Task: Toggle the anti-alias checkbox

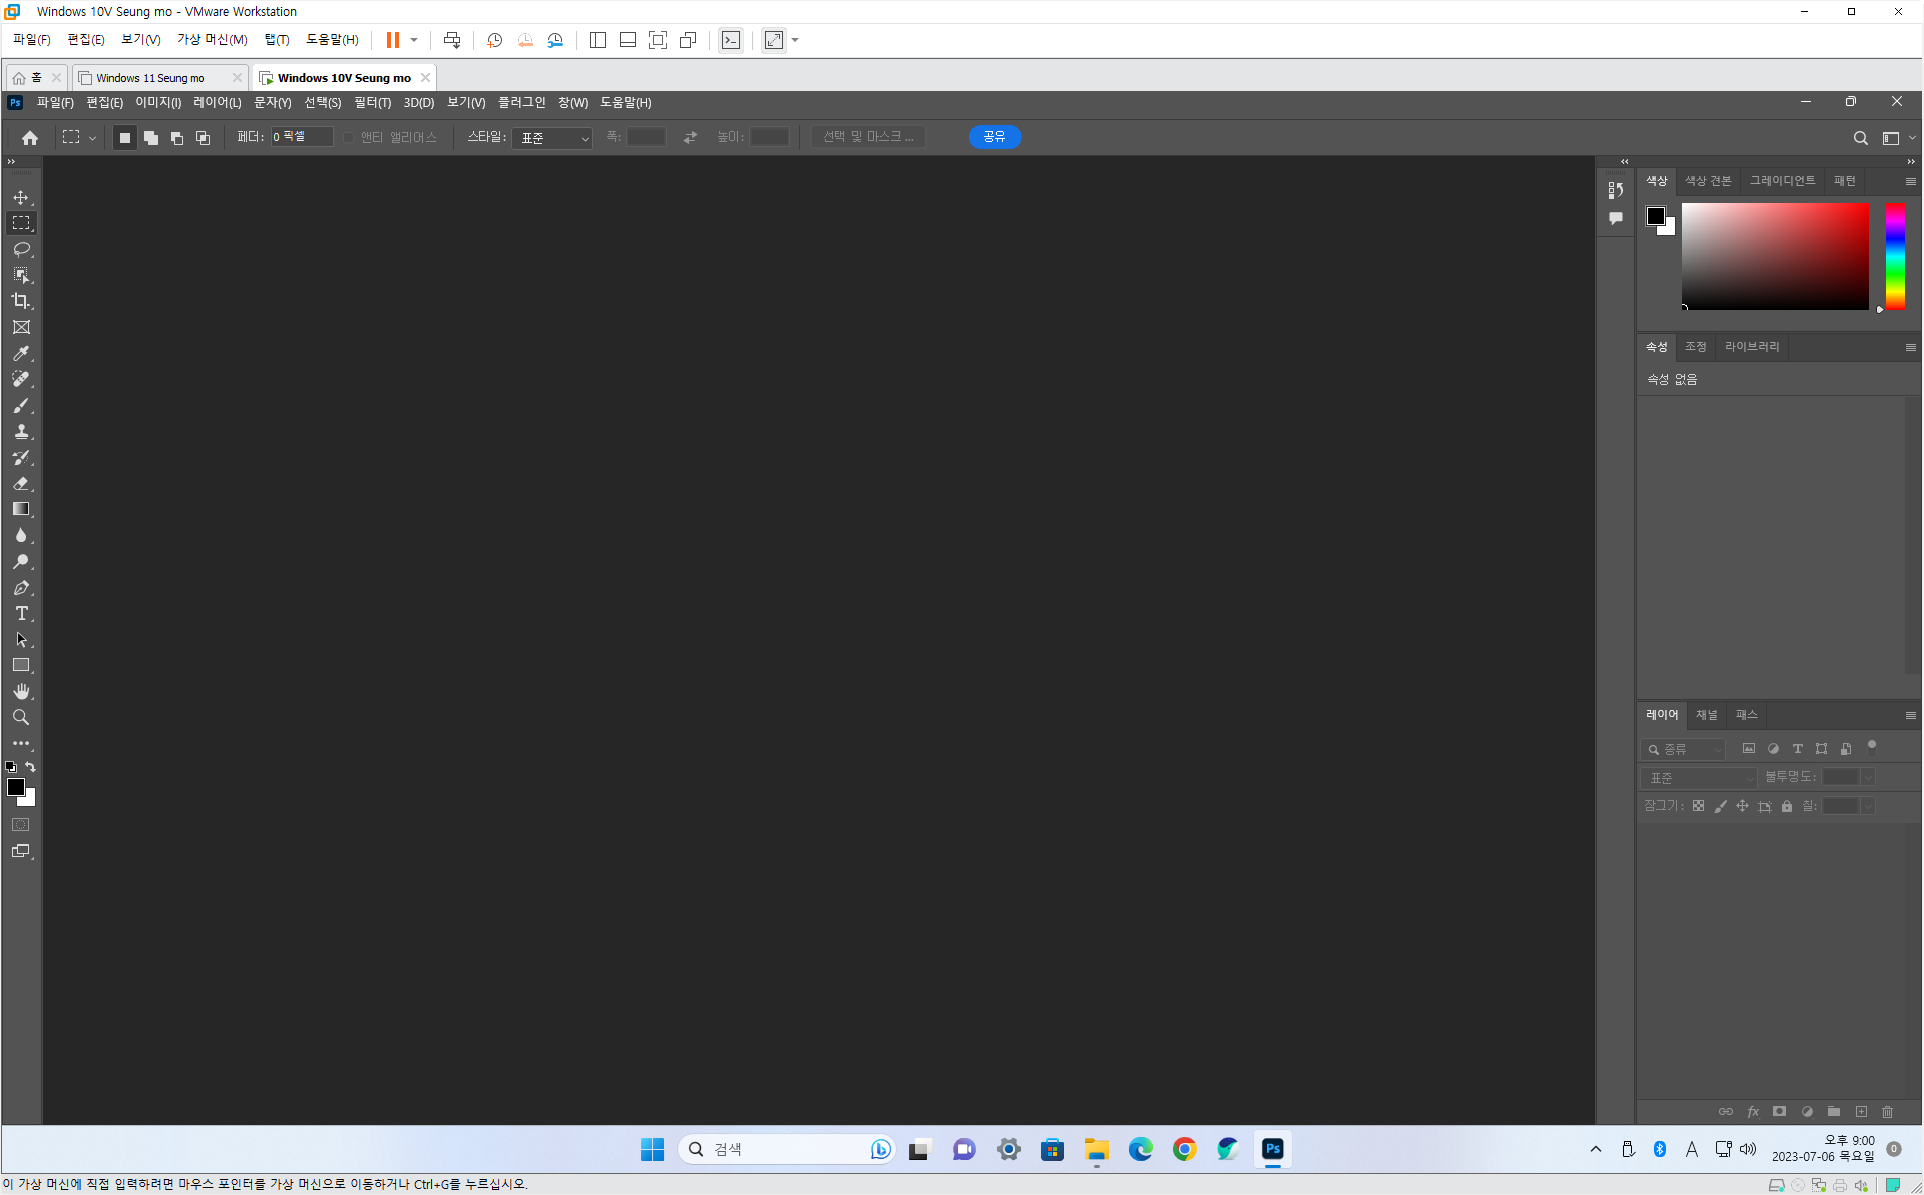Action: 349,137
